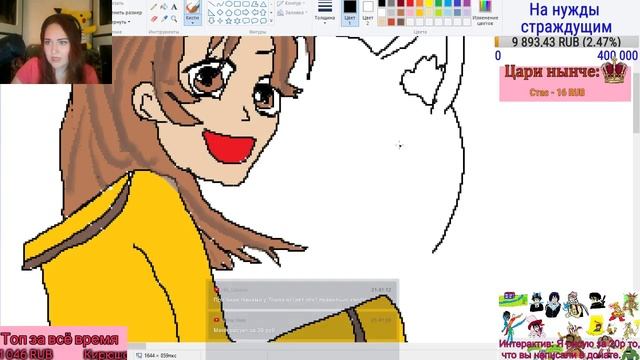This screenshot has height=360, width=640.
Task: Pick the black palette color
Action: click(382, 2)
